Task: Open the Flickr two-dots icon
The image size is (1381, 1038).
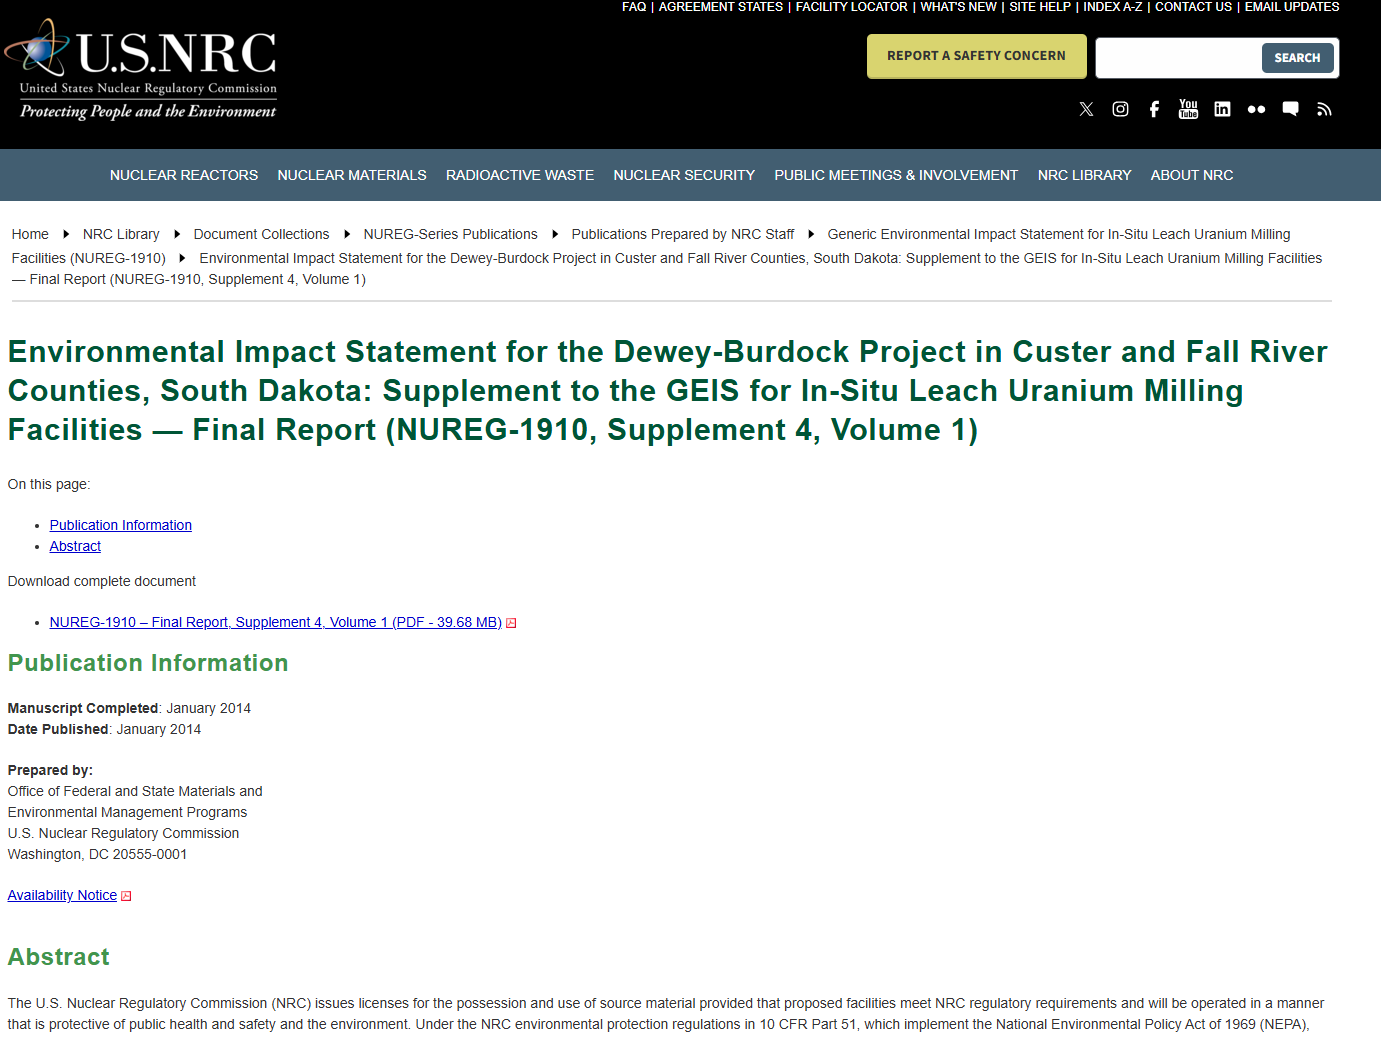Action: tap(1256, 109)
